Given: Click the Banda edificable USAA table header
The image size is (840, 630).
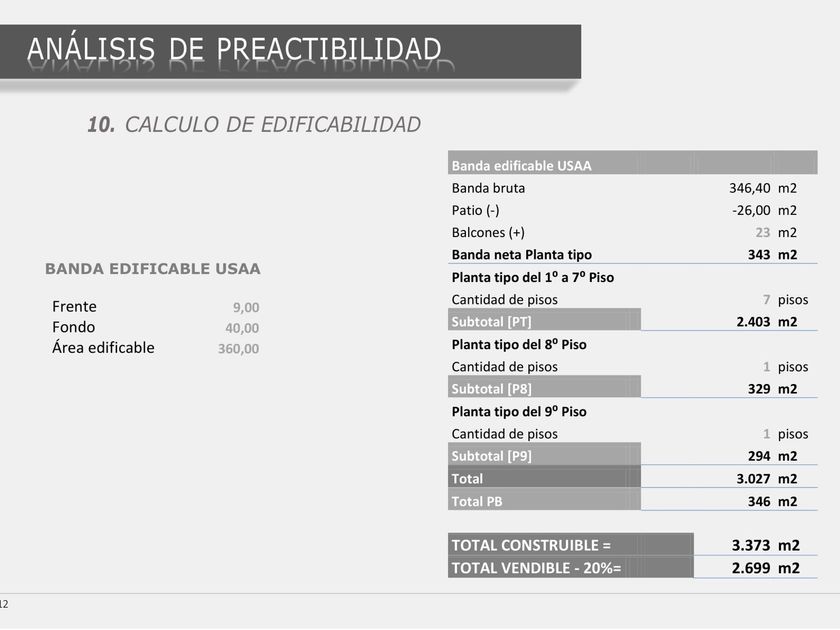Looking at the screenshot, I should 633,163.
